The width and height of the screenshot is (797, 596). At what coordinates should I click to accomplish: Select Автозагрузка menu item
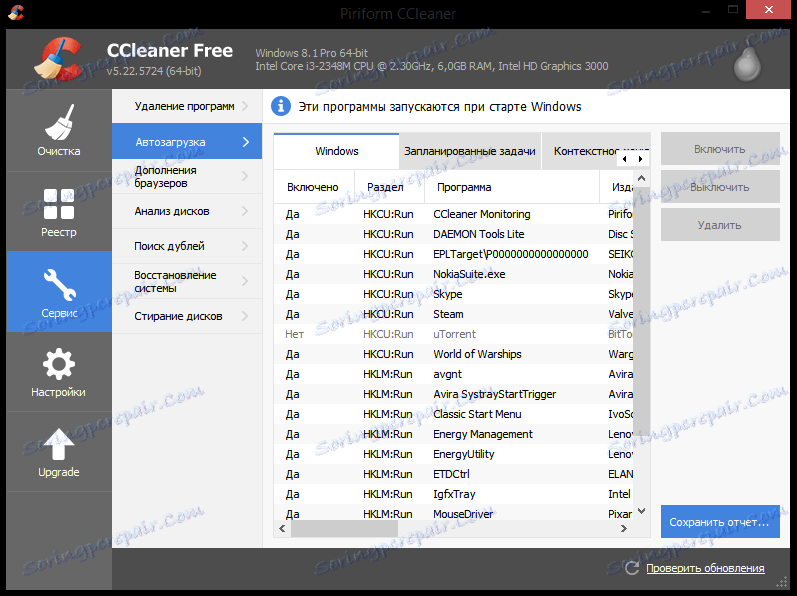(x=187, y=142)
